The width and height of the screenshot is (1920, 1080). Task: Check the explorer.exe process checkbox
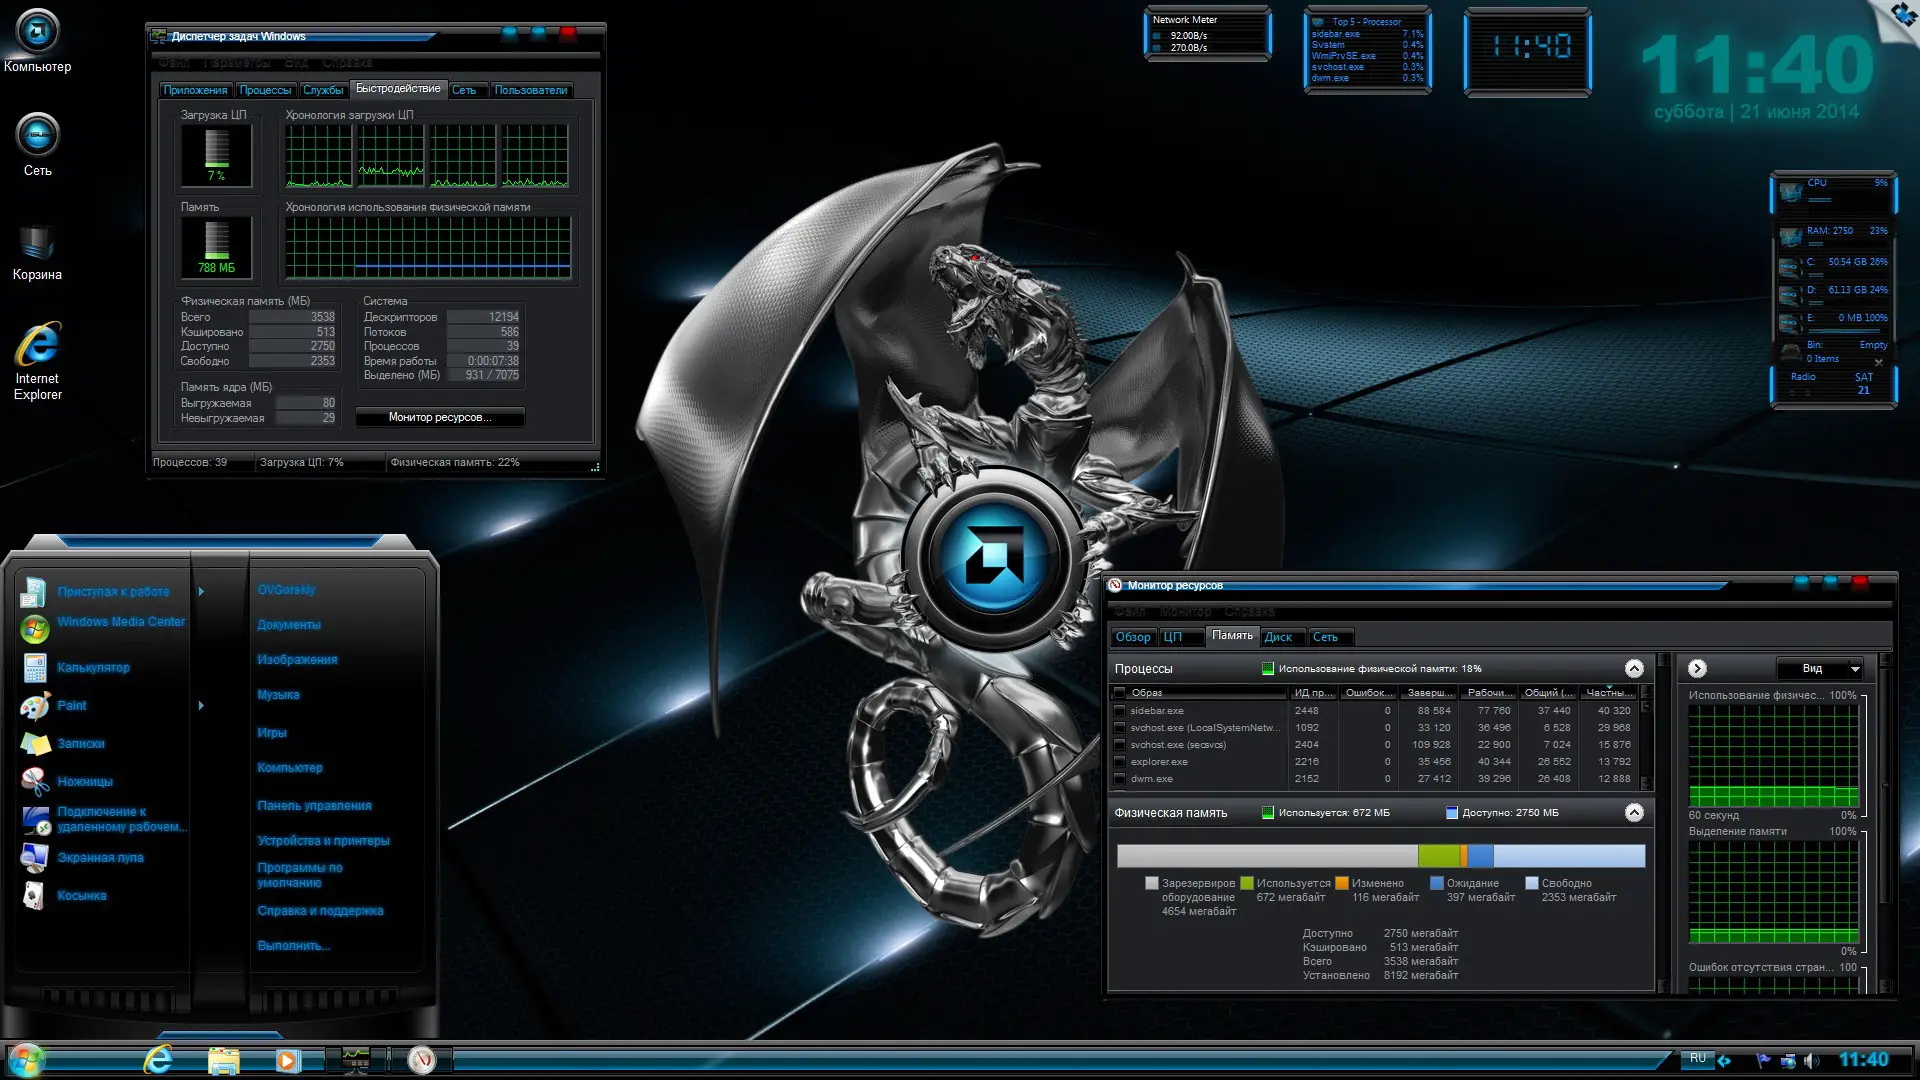[1120, 762]
